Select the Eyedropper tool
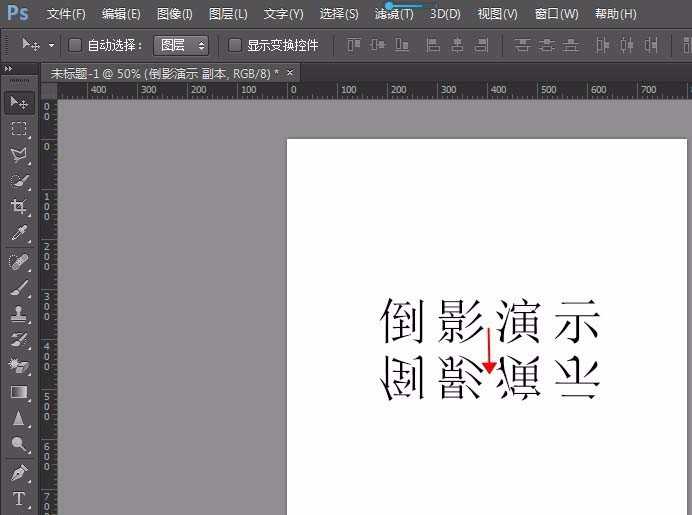Viewport: 692px width, 515px height. click(19, 233)
